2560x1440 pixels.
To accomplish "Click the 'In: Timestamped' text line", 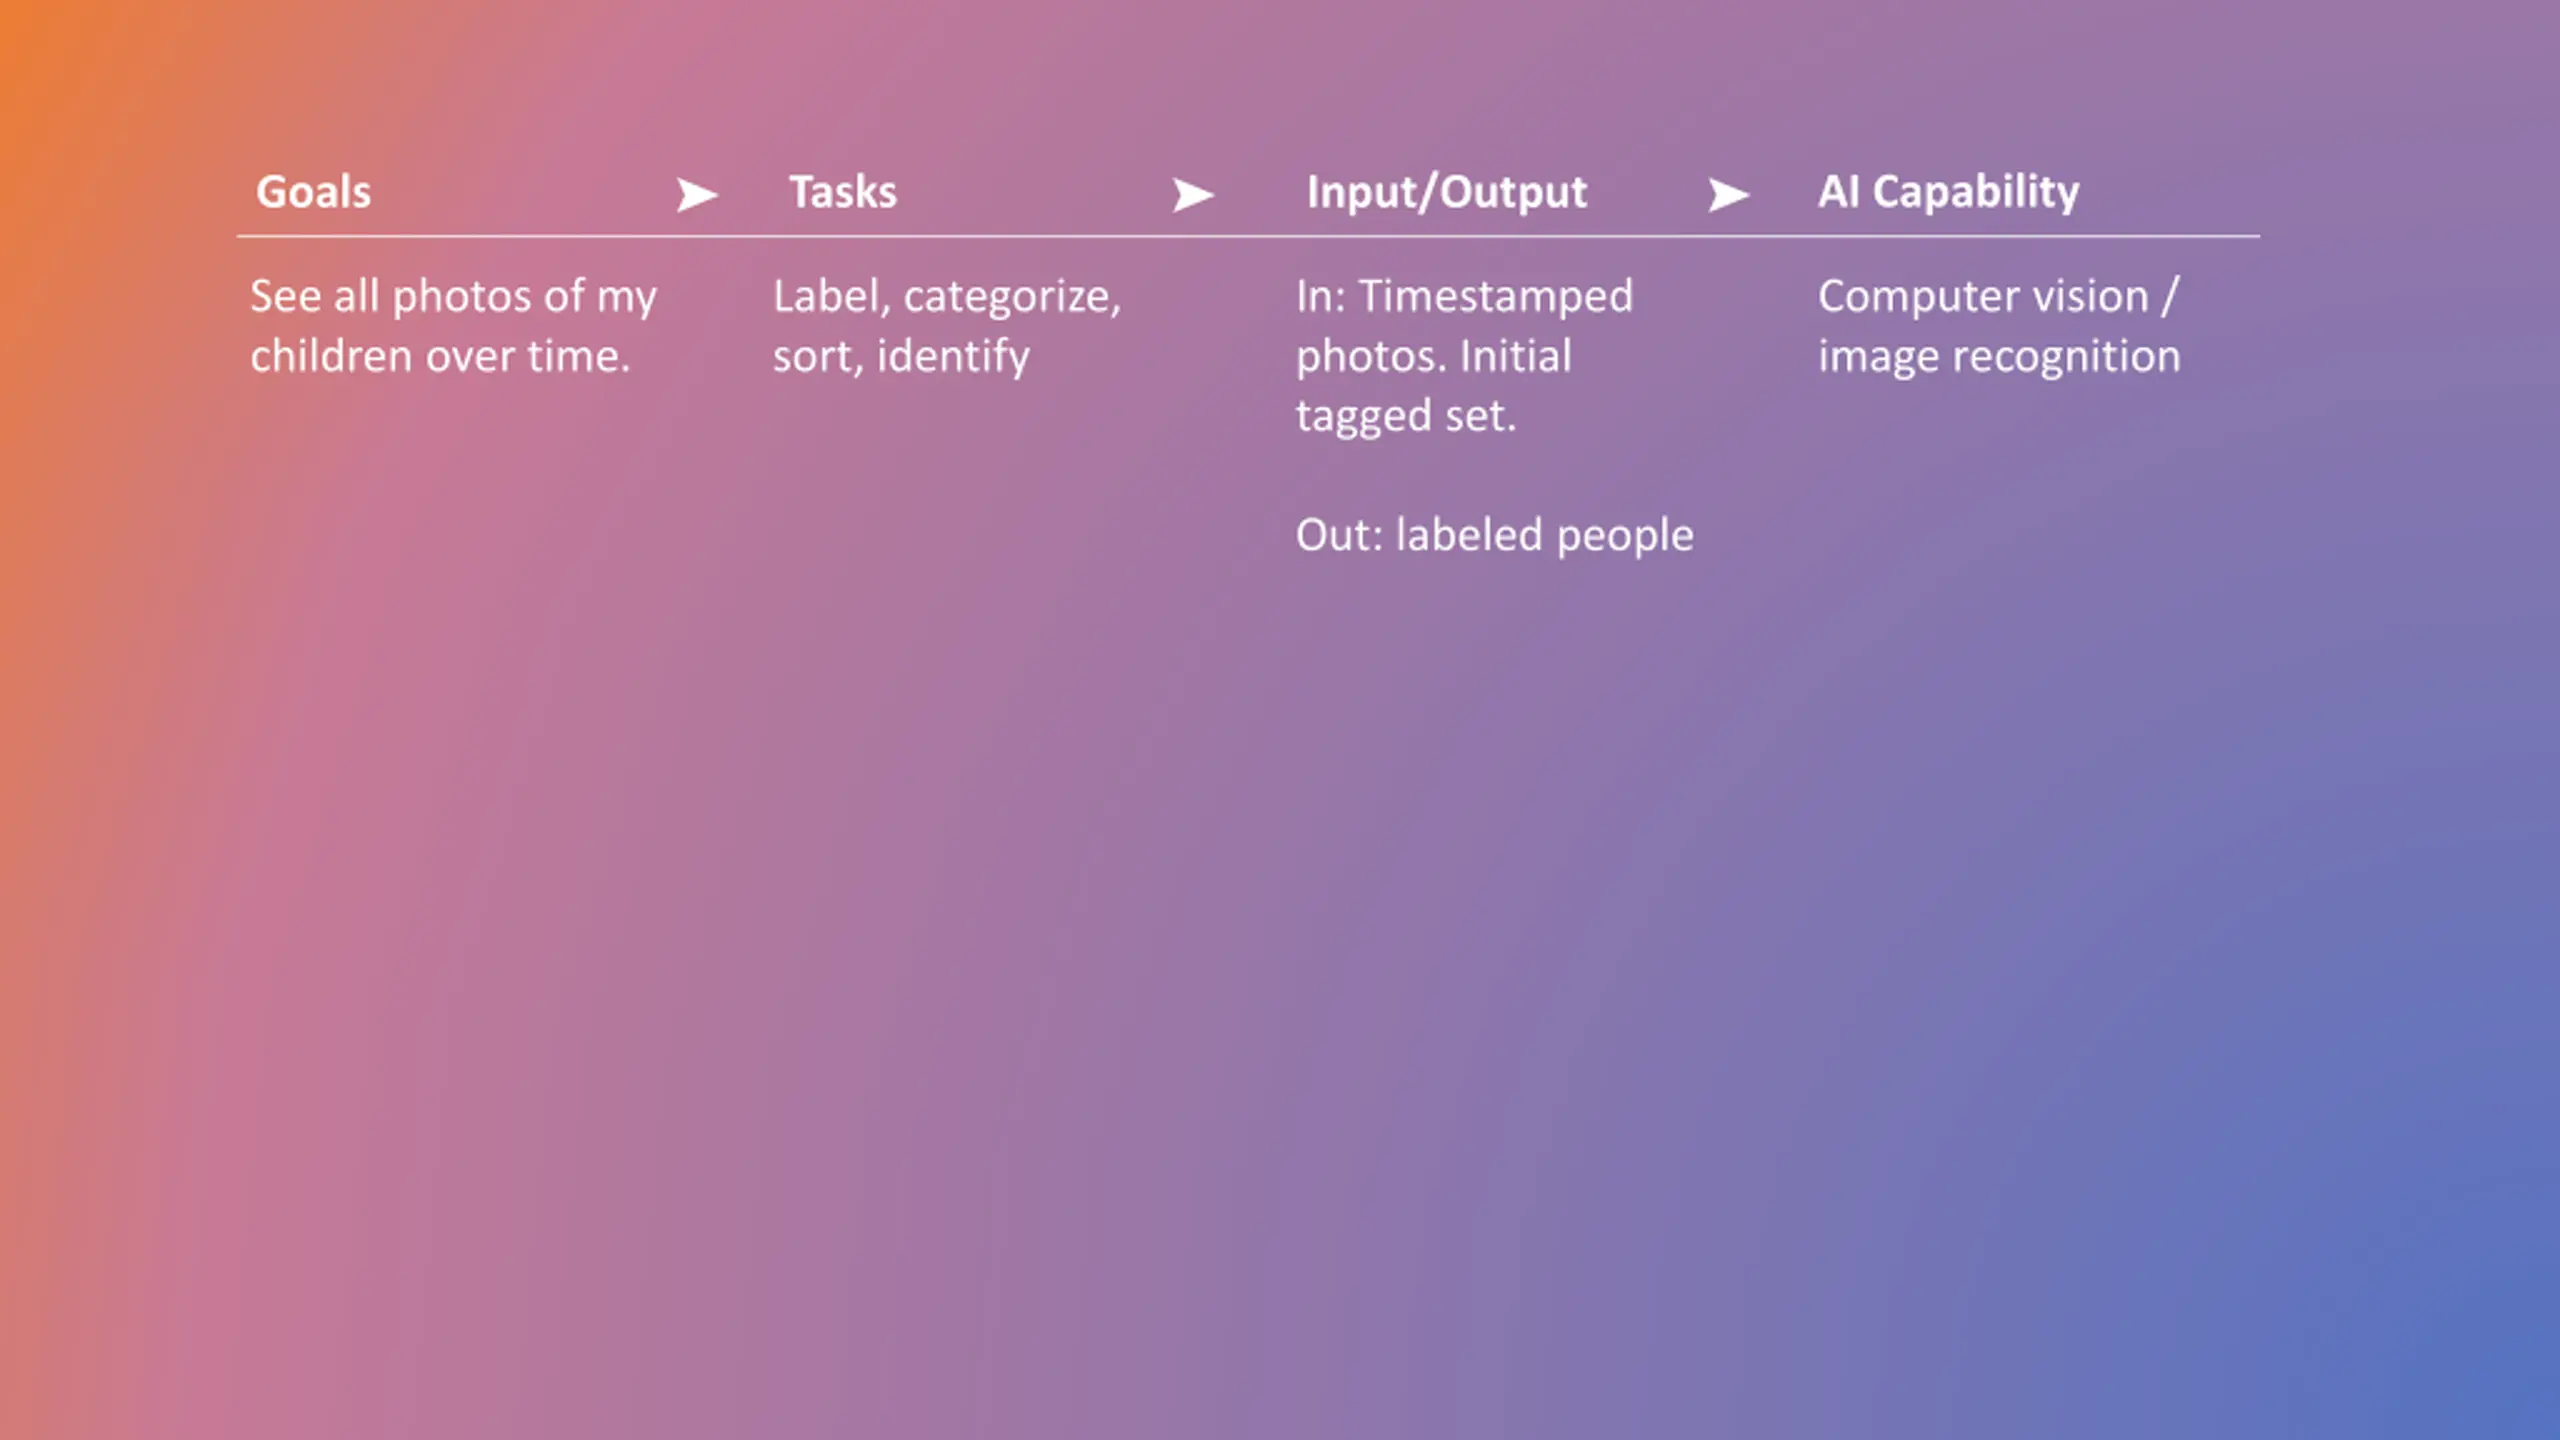I will pyautogui.click(x=1464, y=297).
